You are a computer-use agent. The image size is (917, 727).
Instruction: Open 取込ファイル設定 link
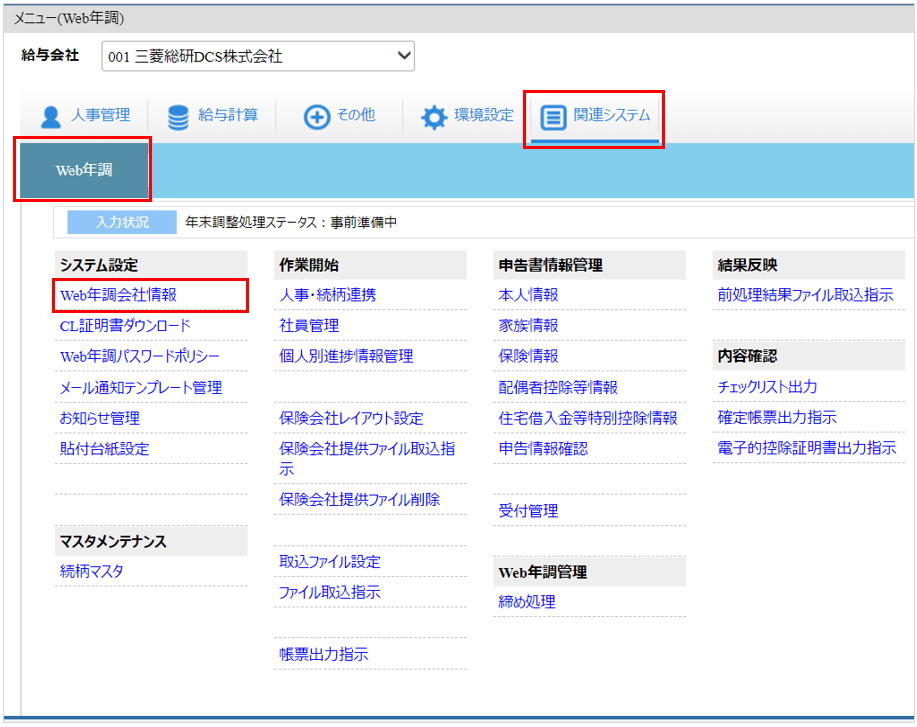pyautogui.click(x=330, y=561)
